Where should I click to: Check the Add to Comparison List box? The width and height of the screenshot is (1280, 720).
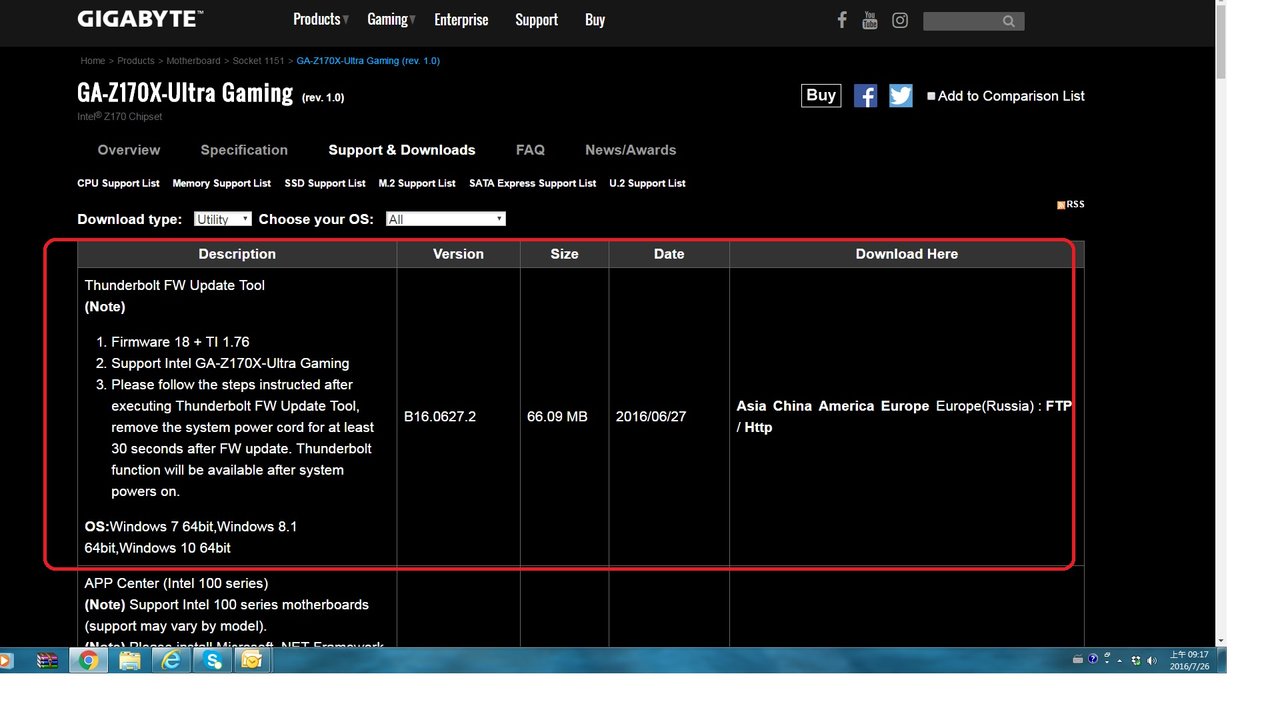tap(931, 96)
